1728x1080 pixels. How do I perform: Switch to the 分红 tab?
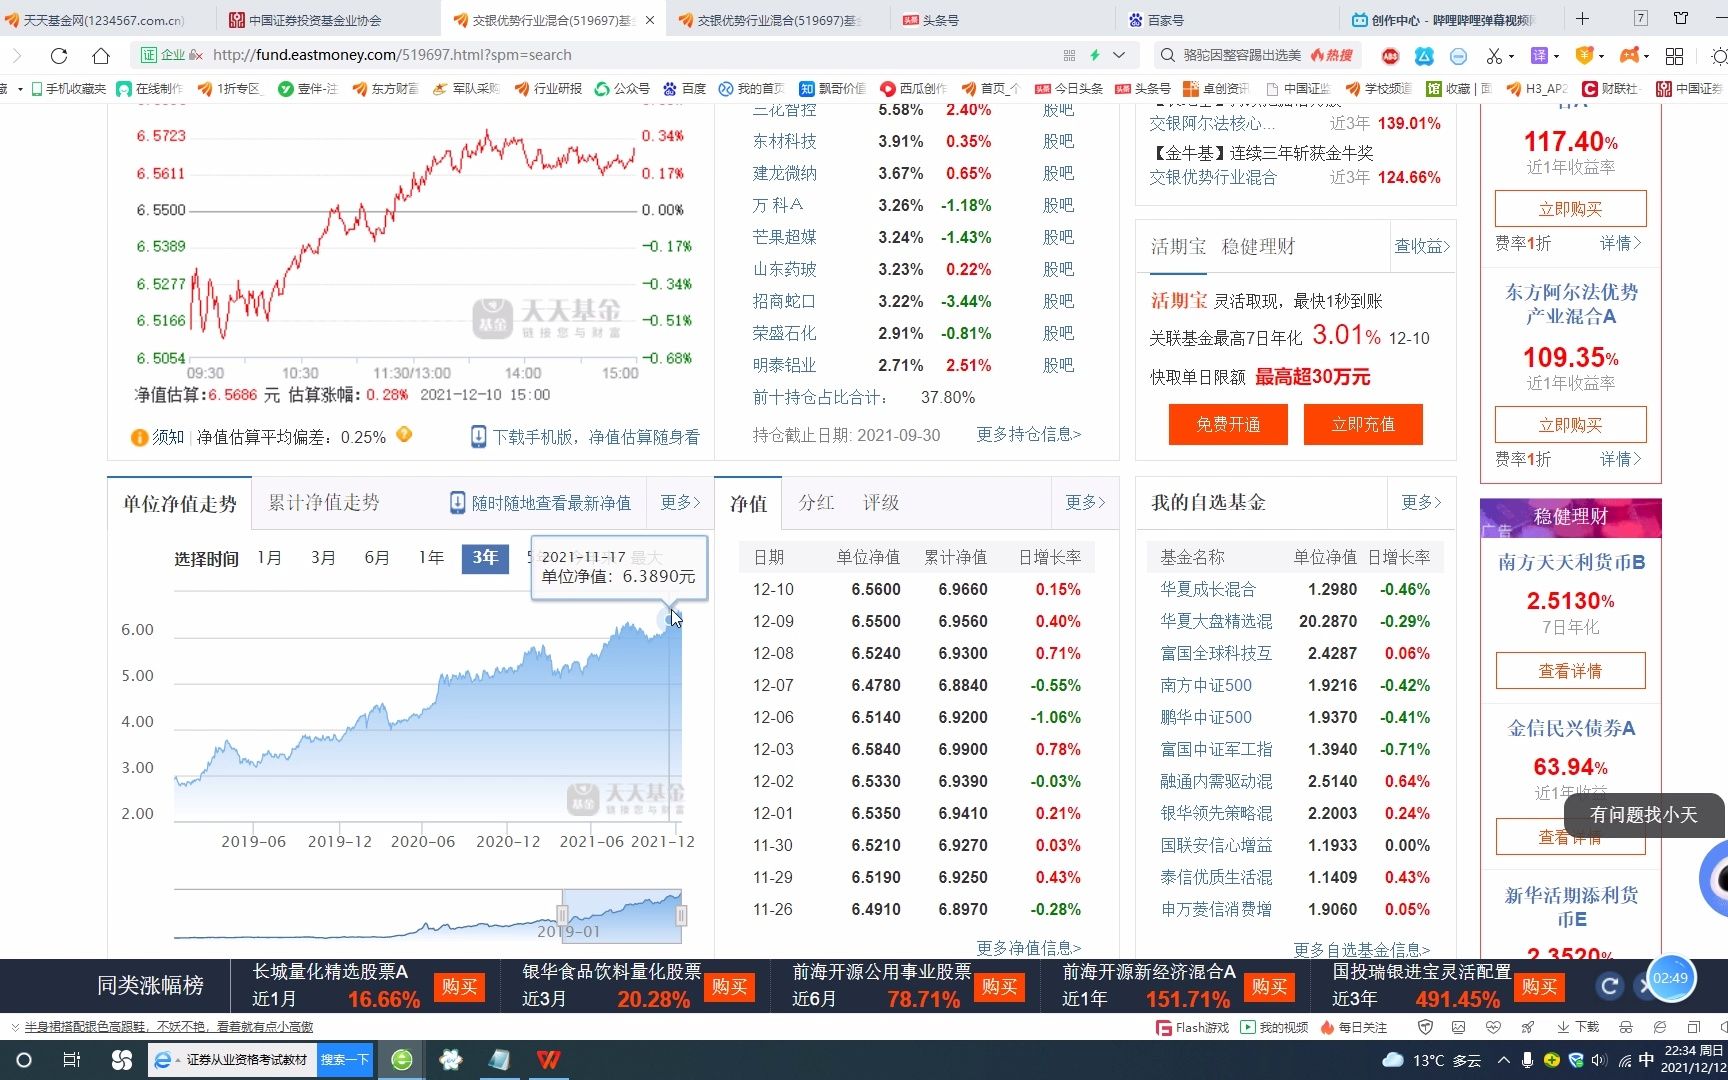pos(816,503)
